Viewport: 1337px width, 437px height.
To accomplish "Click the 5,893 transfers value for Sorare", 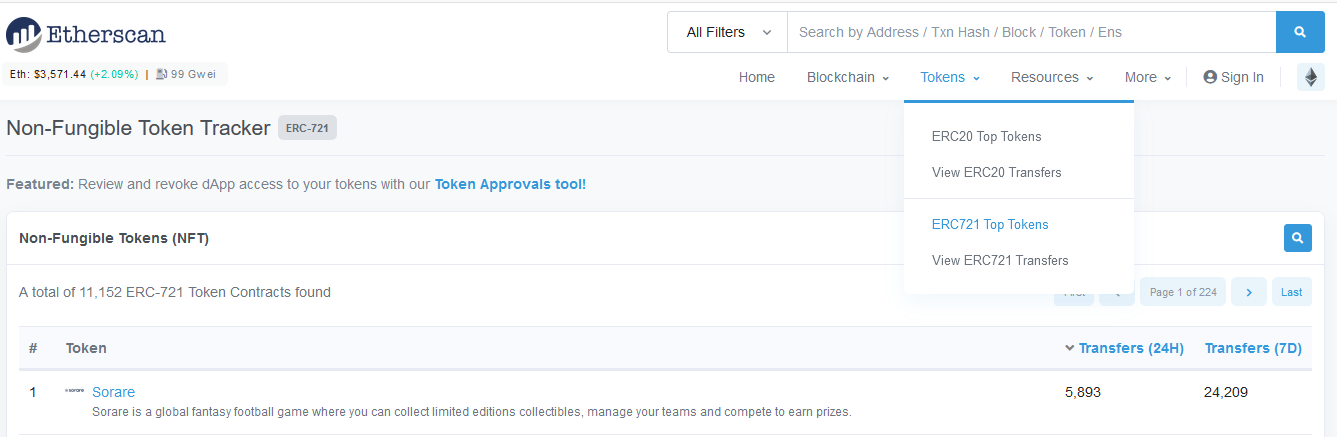I will tap(1083, 392).
